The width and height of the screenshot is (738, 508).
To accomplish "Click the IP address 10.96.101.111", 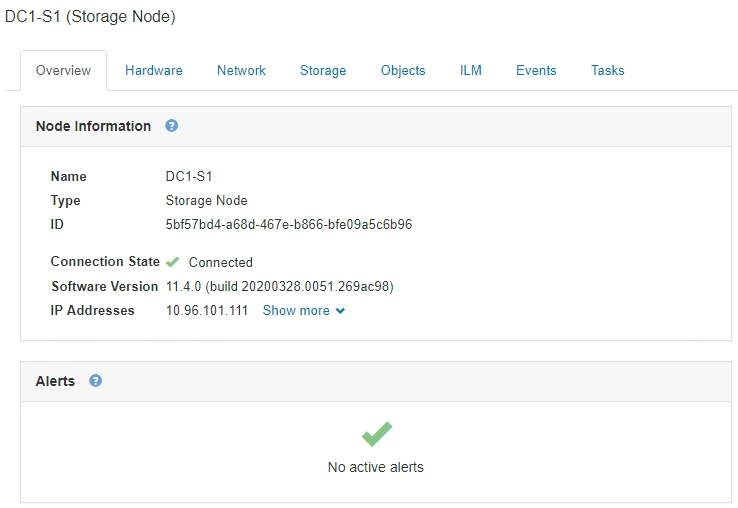I will pos(206,311).
